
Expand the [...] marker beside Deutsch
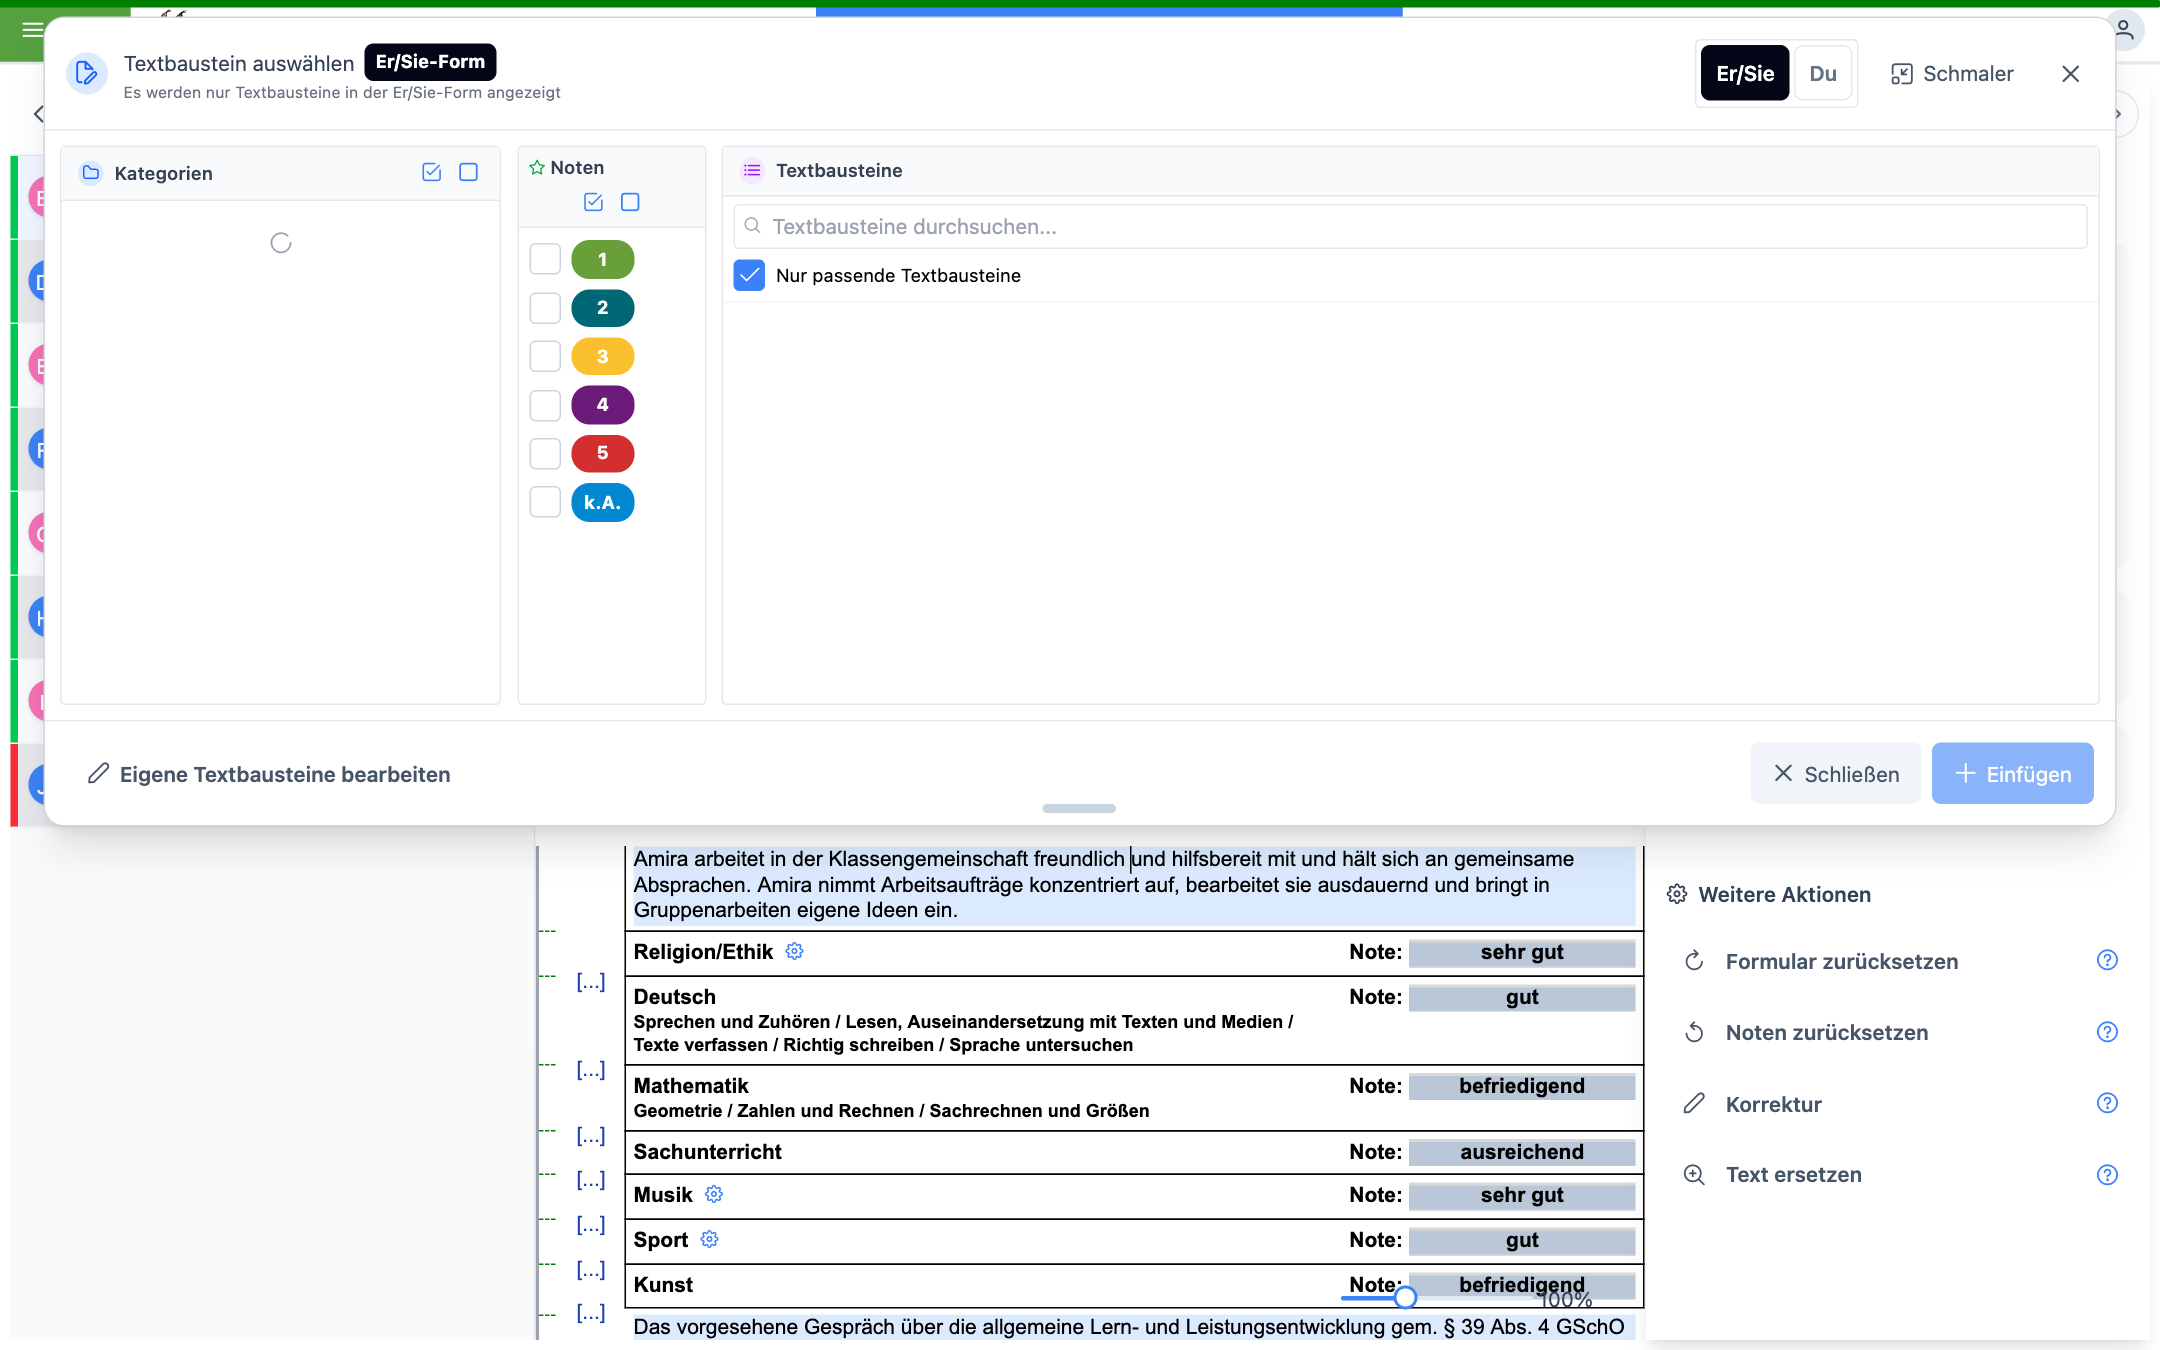click(x=591, y=982)
